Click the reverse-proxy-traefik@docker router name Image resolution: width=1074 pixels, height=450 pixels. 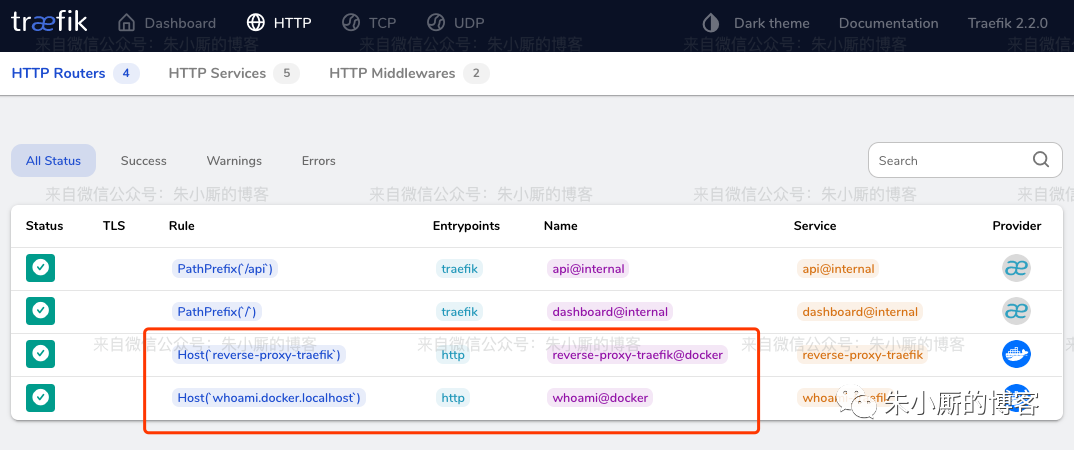coord(637,355)
